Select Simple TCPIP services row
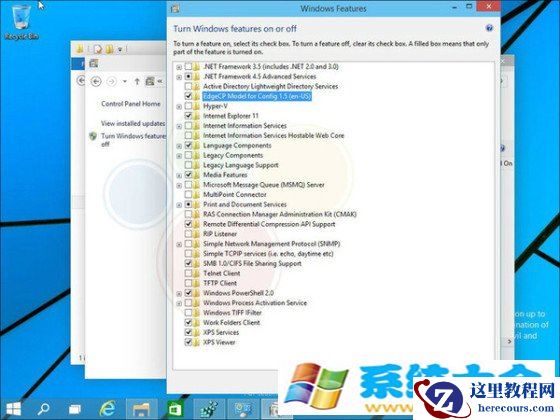The image size is (560, 420). (x=268, y=254)
